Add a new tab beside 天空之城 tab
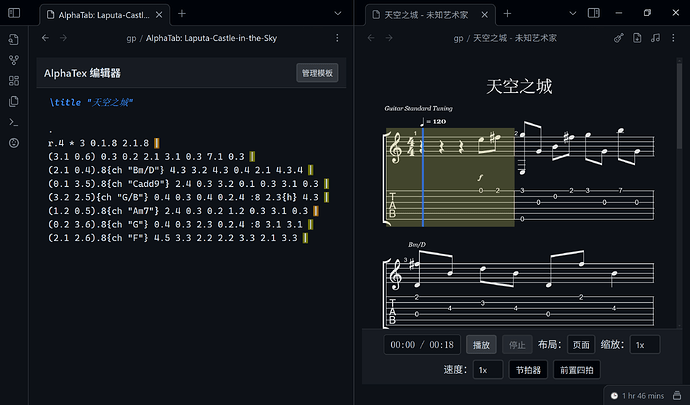This screenshot has height=405, width=690. [x=507, y=14]
